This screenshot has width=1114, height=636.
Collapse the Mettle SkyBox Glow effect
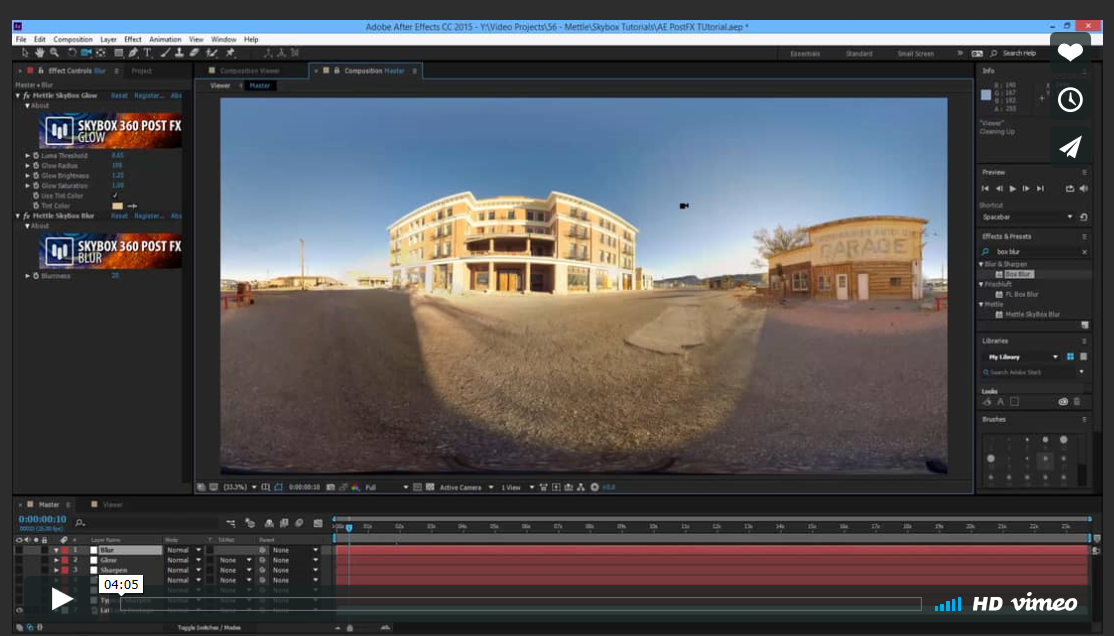18,96
